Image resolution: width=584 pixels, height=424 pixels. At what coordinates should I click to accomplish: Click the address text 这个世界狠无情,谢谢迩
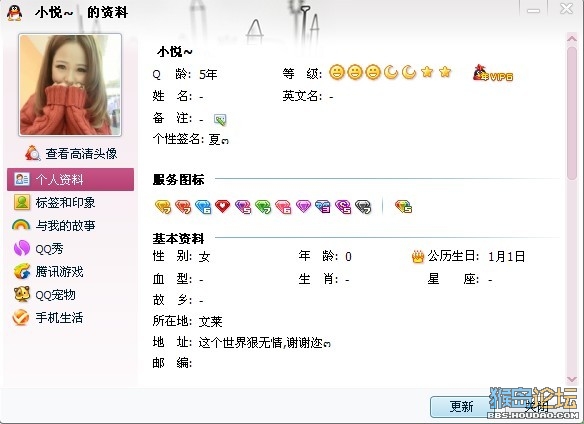coord(264,343)
